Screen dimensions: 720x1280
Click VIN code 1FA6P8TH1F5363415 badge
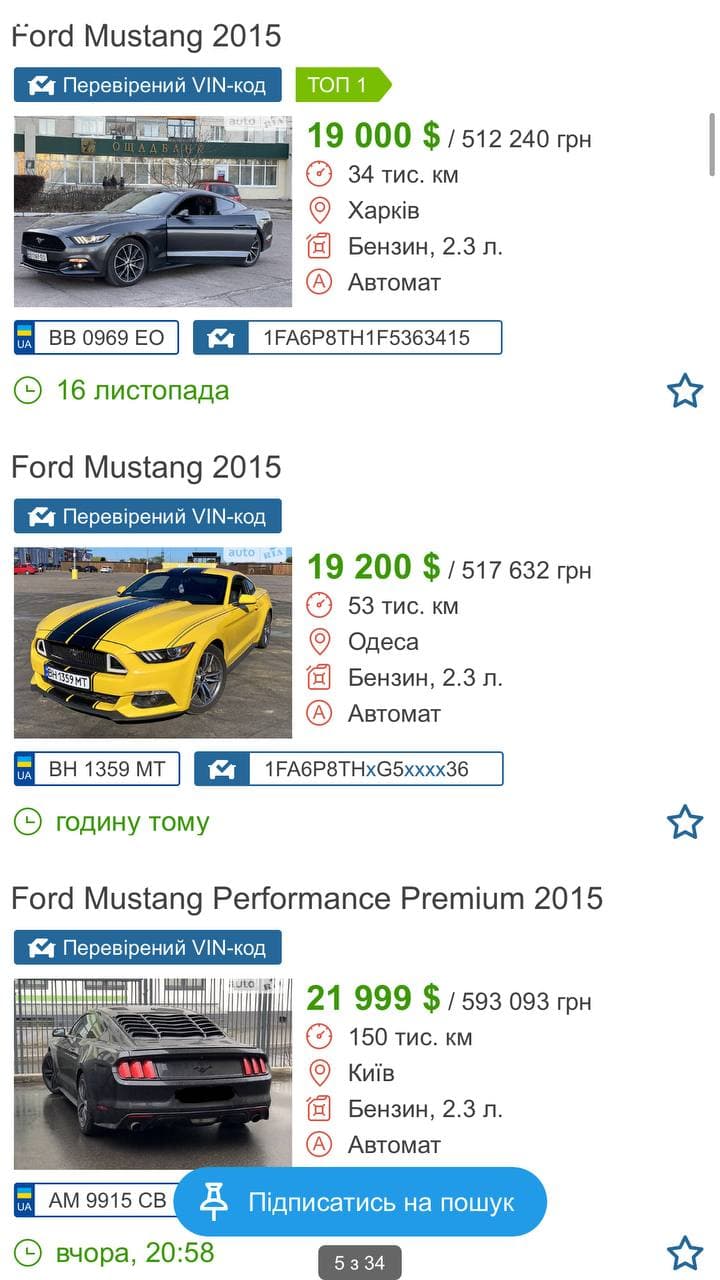tap(348, 338)
